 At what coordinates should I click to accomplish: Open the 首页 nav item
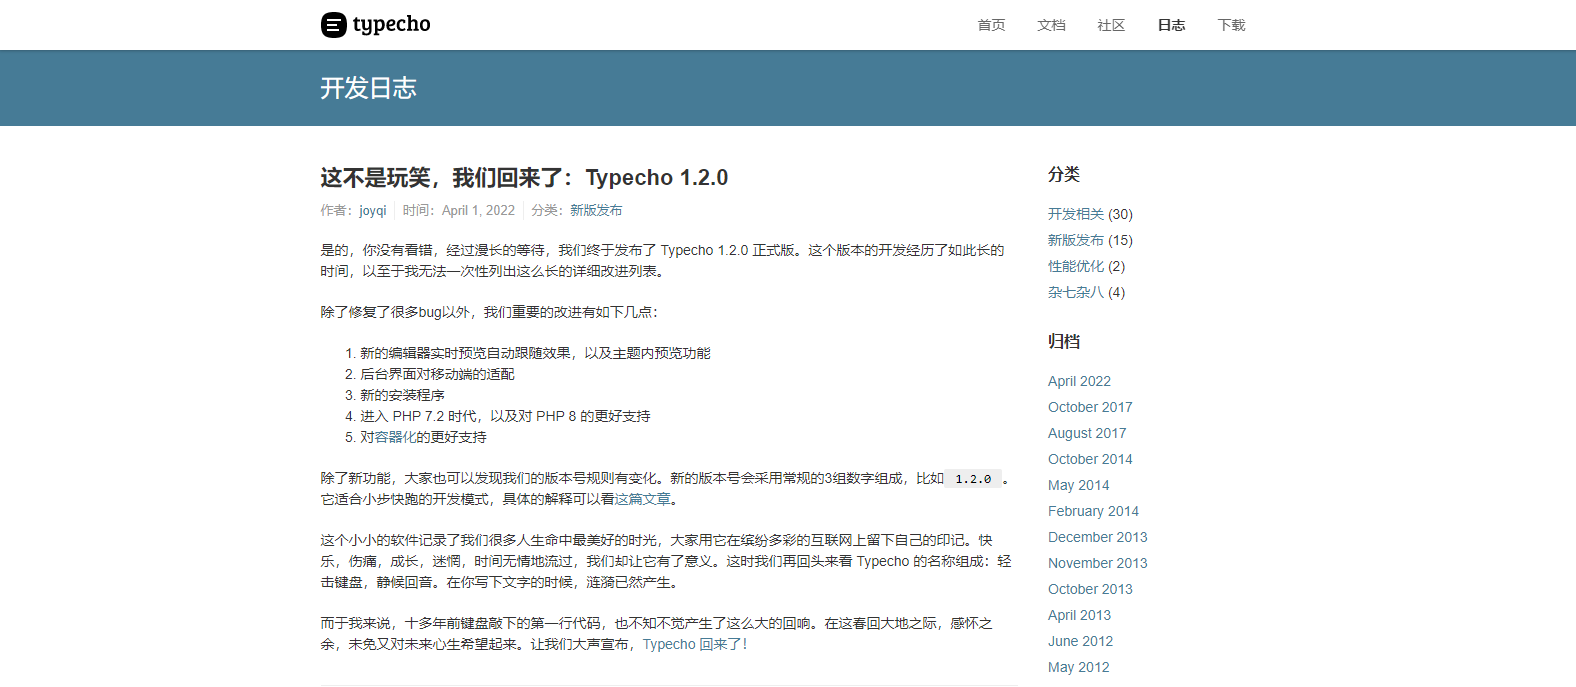click(991, 25)
